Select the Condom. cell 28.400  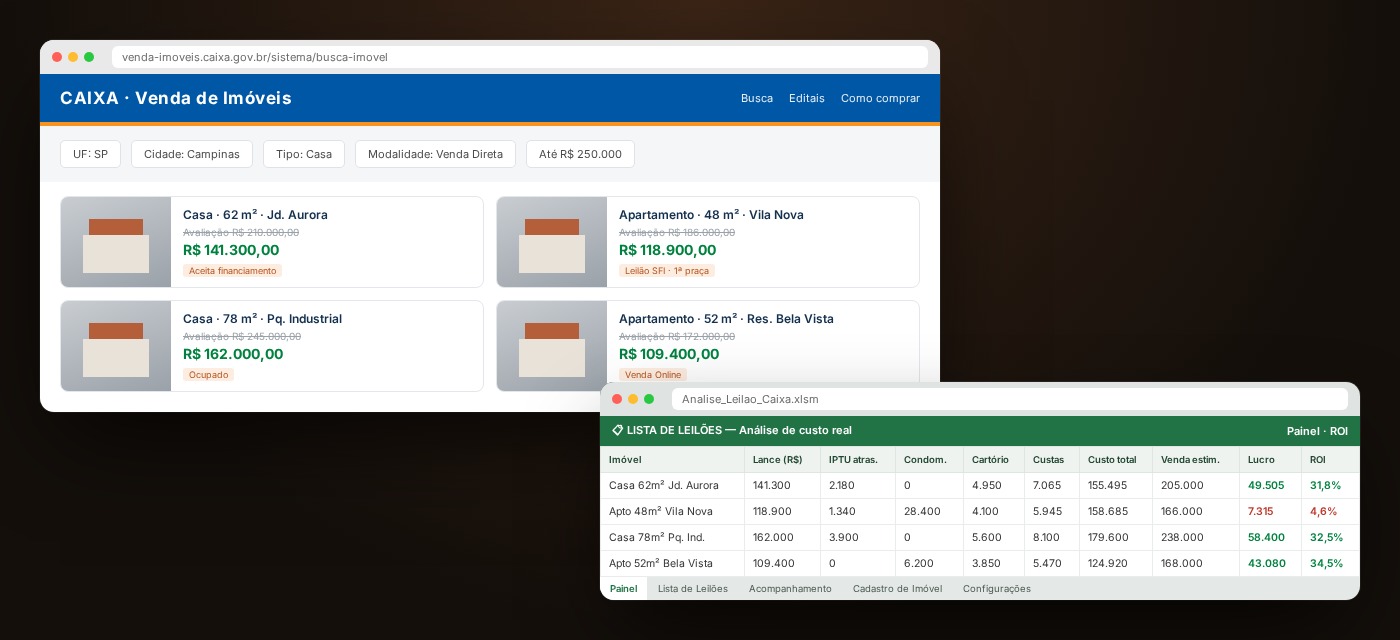(x=929, y=511)
